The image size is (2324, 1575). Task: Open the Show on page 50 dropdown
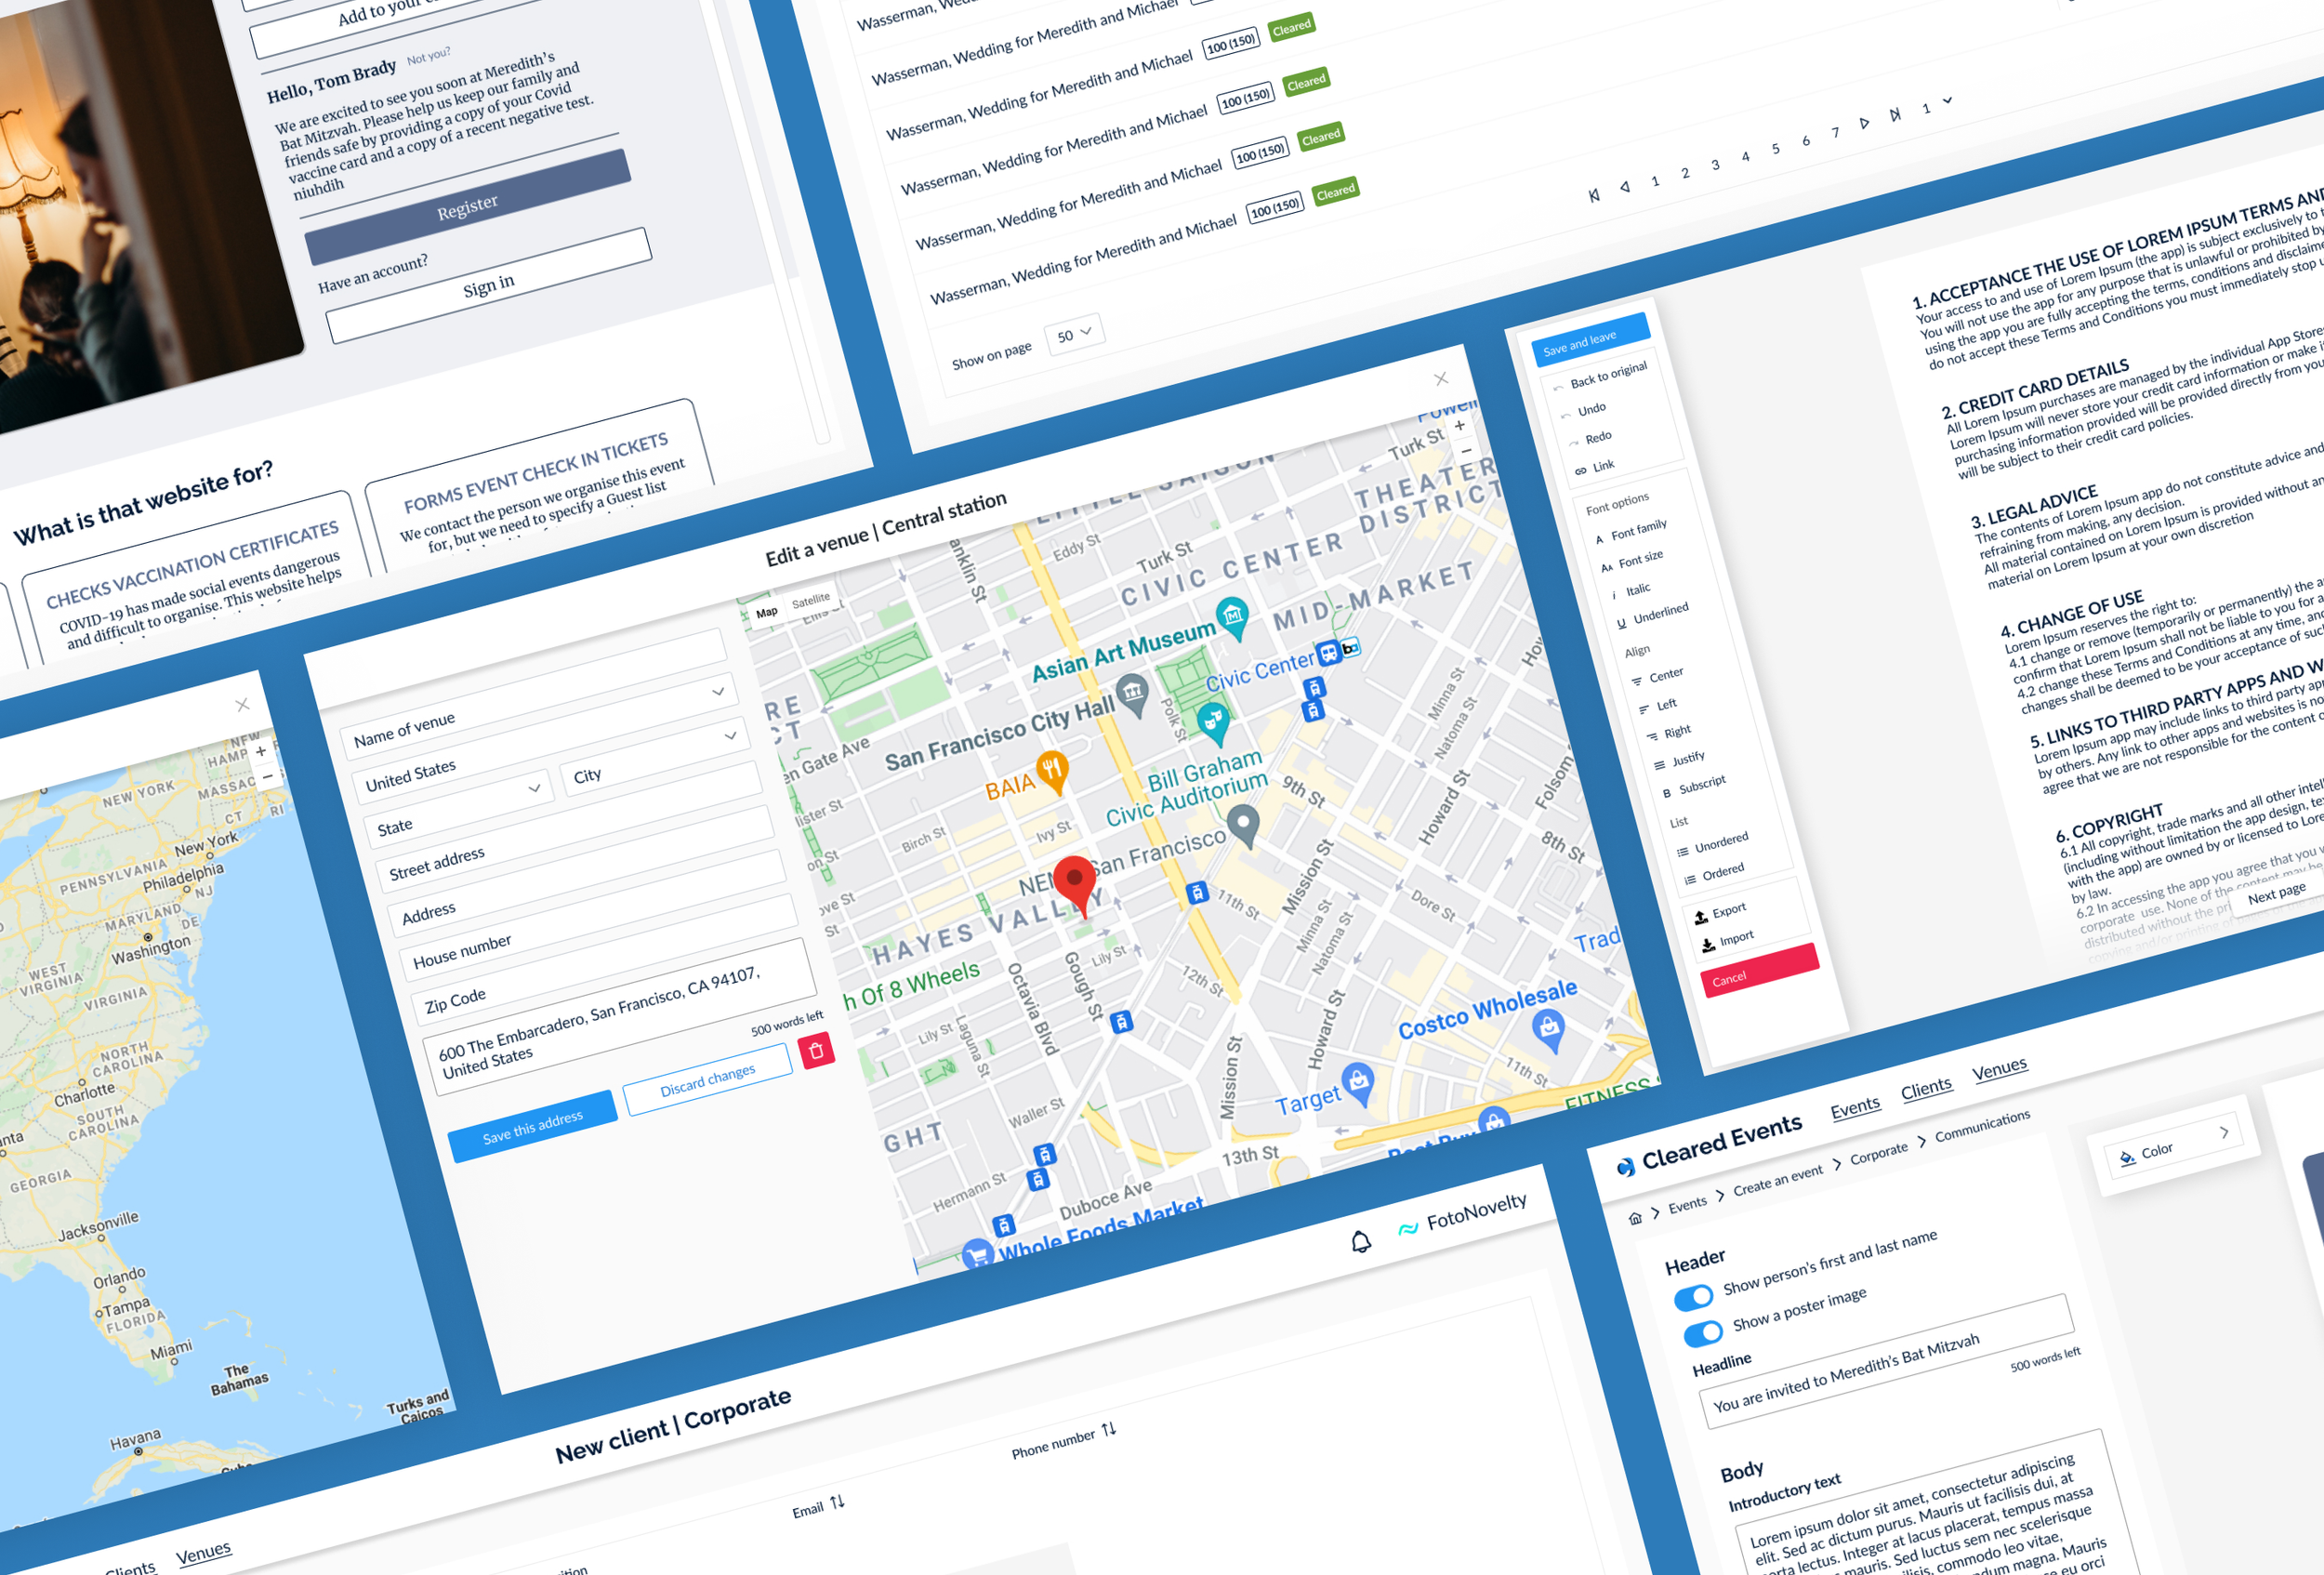[x=1075, y=334]
